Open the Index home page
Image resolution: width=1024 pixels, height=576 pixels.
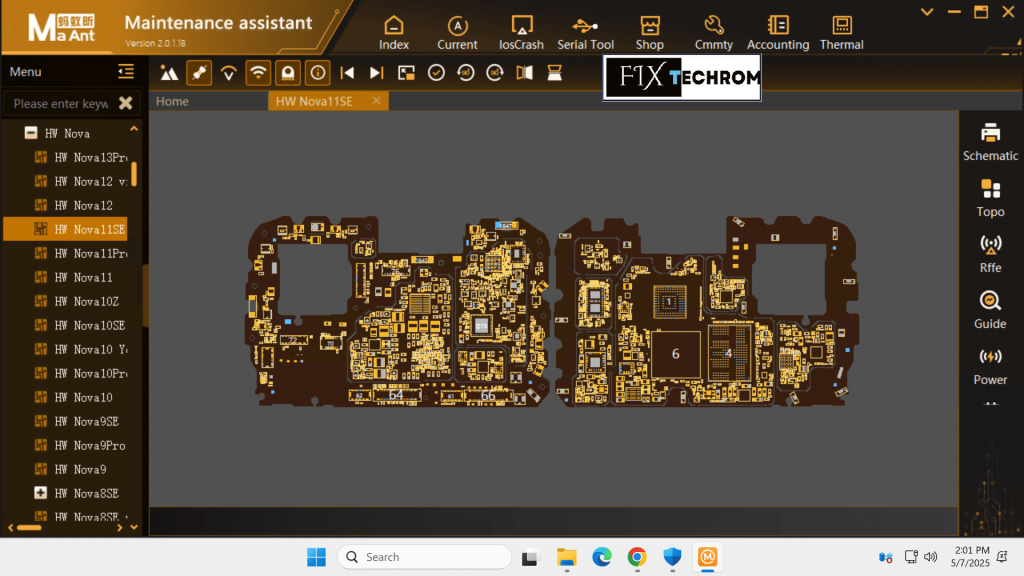coord(394,33)
